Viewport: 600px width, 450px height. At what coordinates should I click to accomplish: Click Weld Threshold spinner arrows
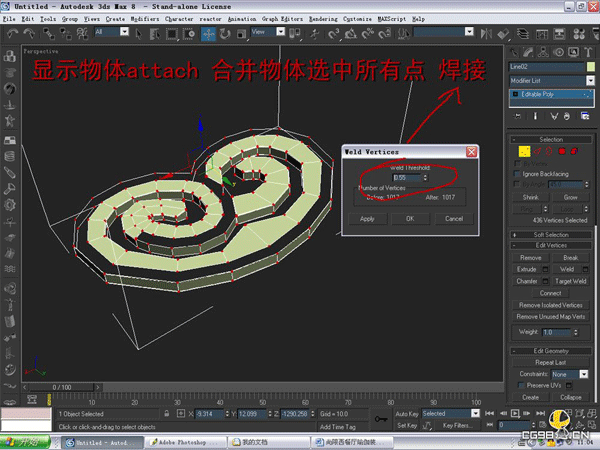click(x=425, y=178)
